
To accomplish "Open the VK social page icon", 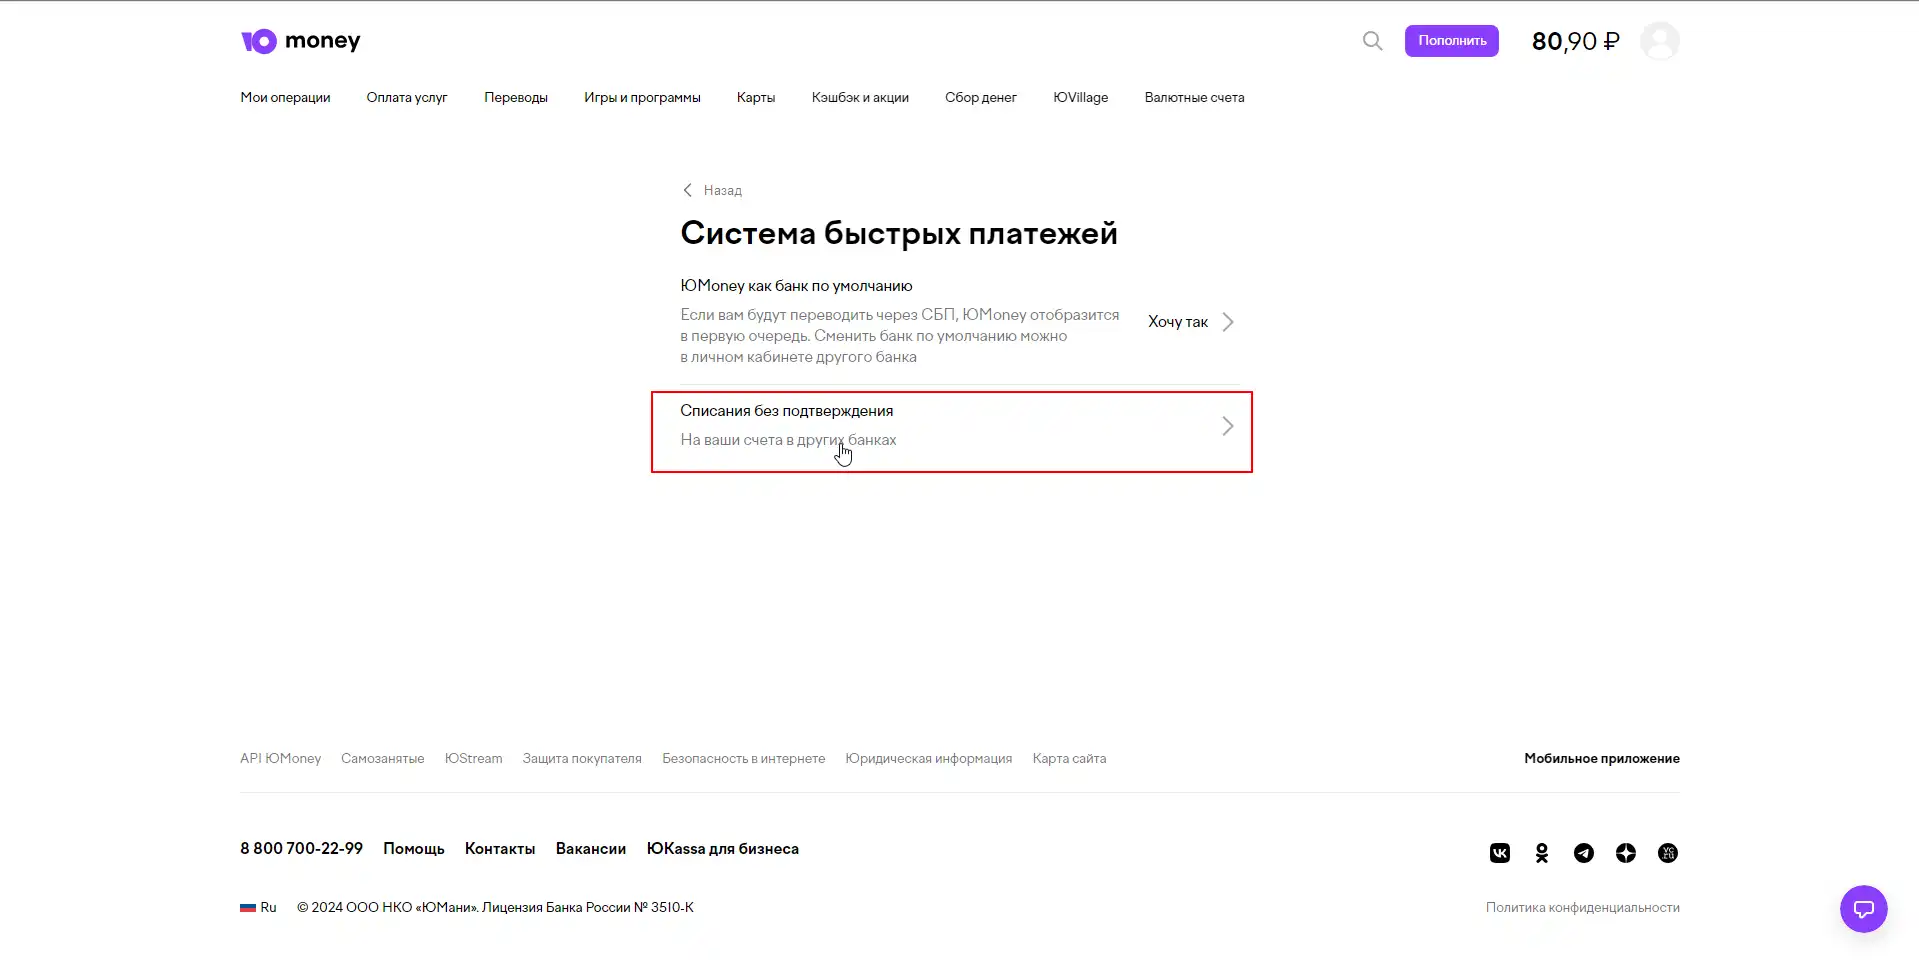I will coord(1499,853).
